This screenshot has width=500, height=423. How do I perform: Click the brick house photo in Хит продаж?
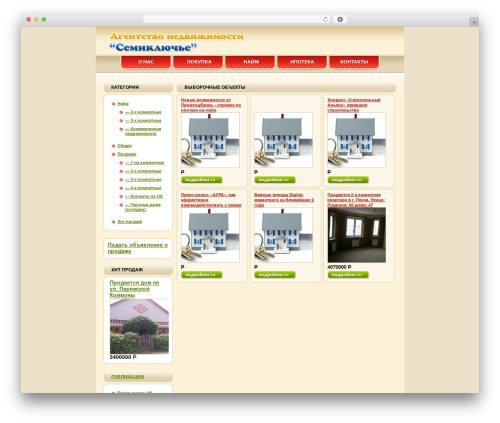tap(139, 326)
